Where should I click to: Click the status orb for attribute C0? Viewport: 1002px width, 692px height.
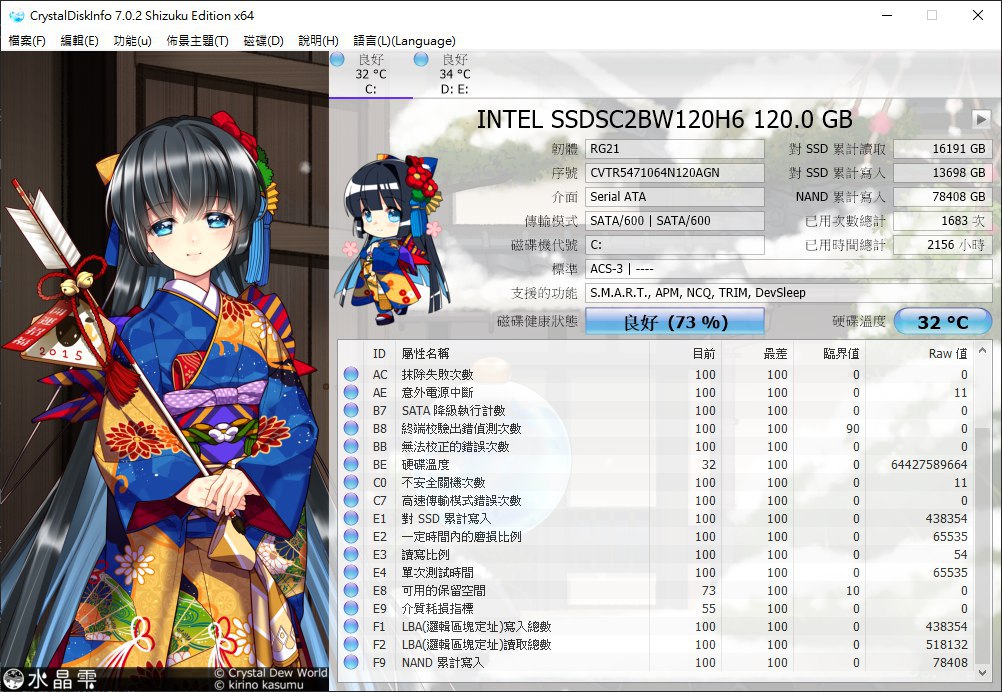(x=351, y=482)
